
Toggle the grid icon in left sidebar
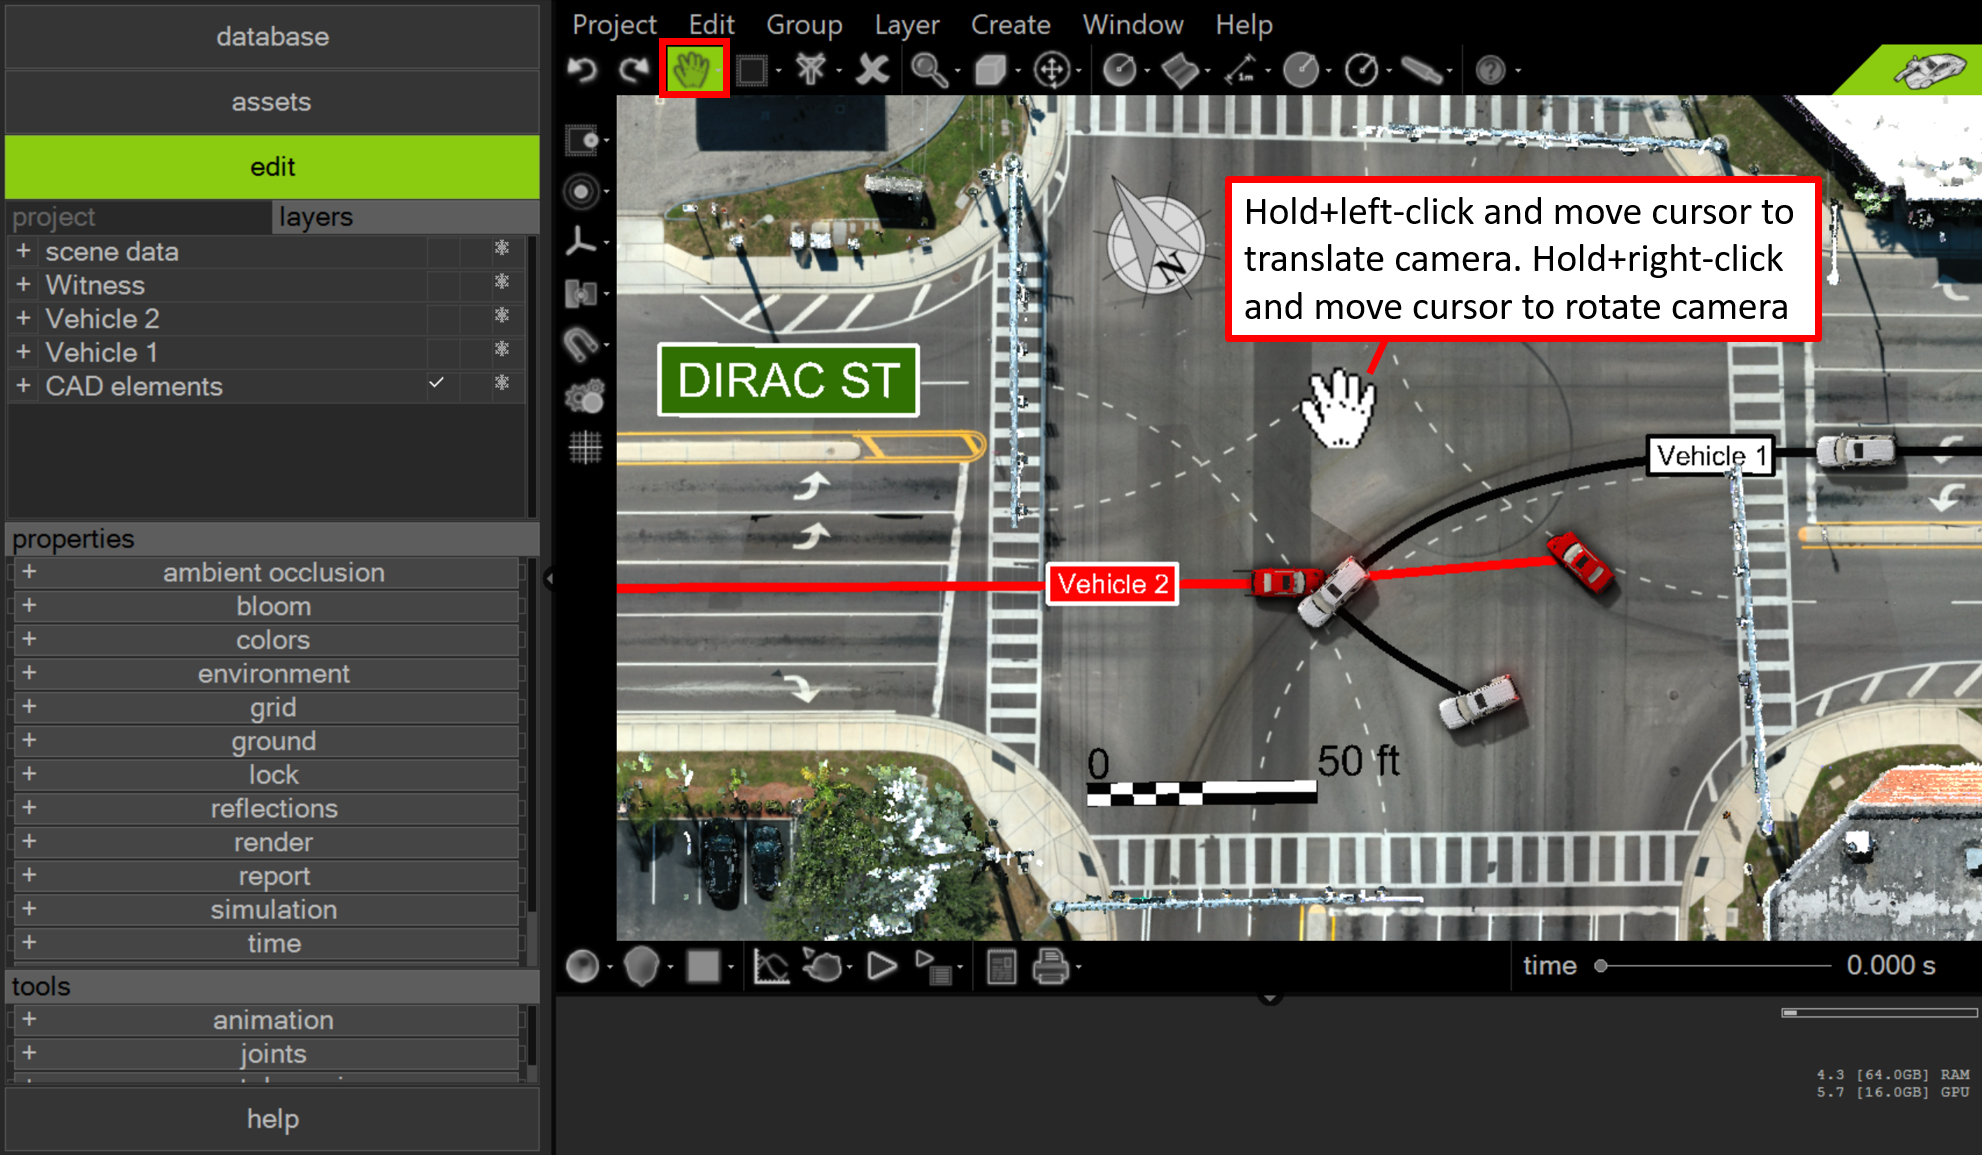pyautogui.click(x=585, y=447)
